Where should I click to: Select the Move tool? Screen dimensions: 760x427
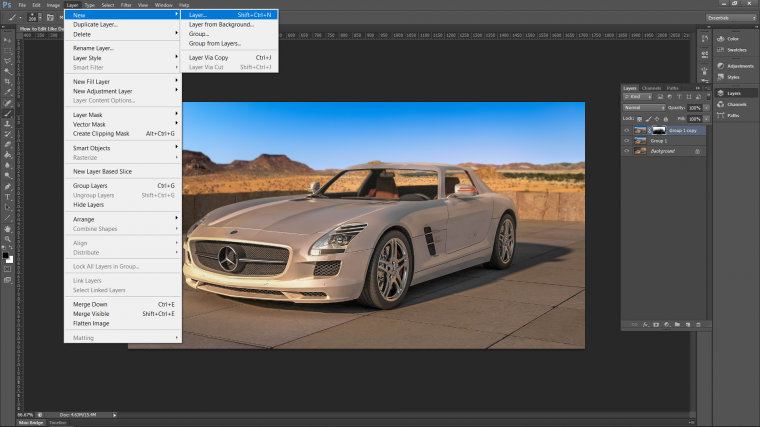click(x=7, y=40)
